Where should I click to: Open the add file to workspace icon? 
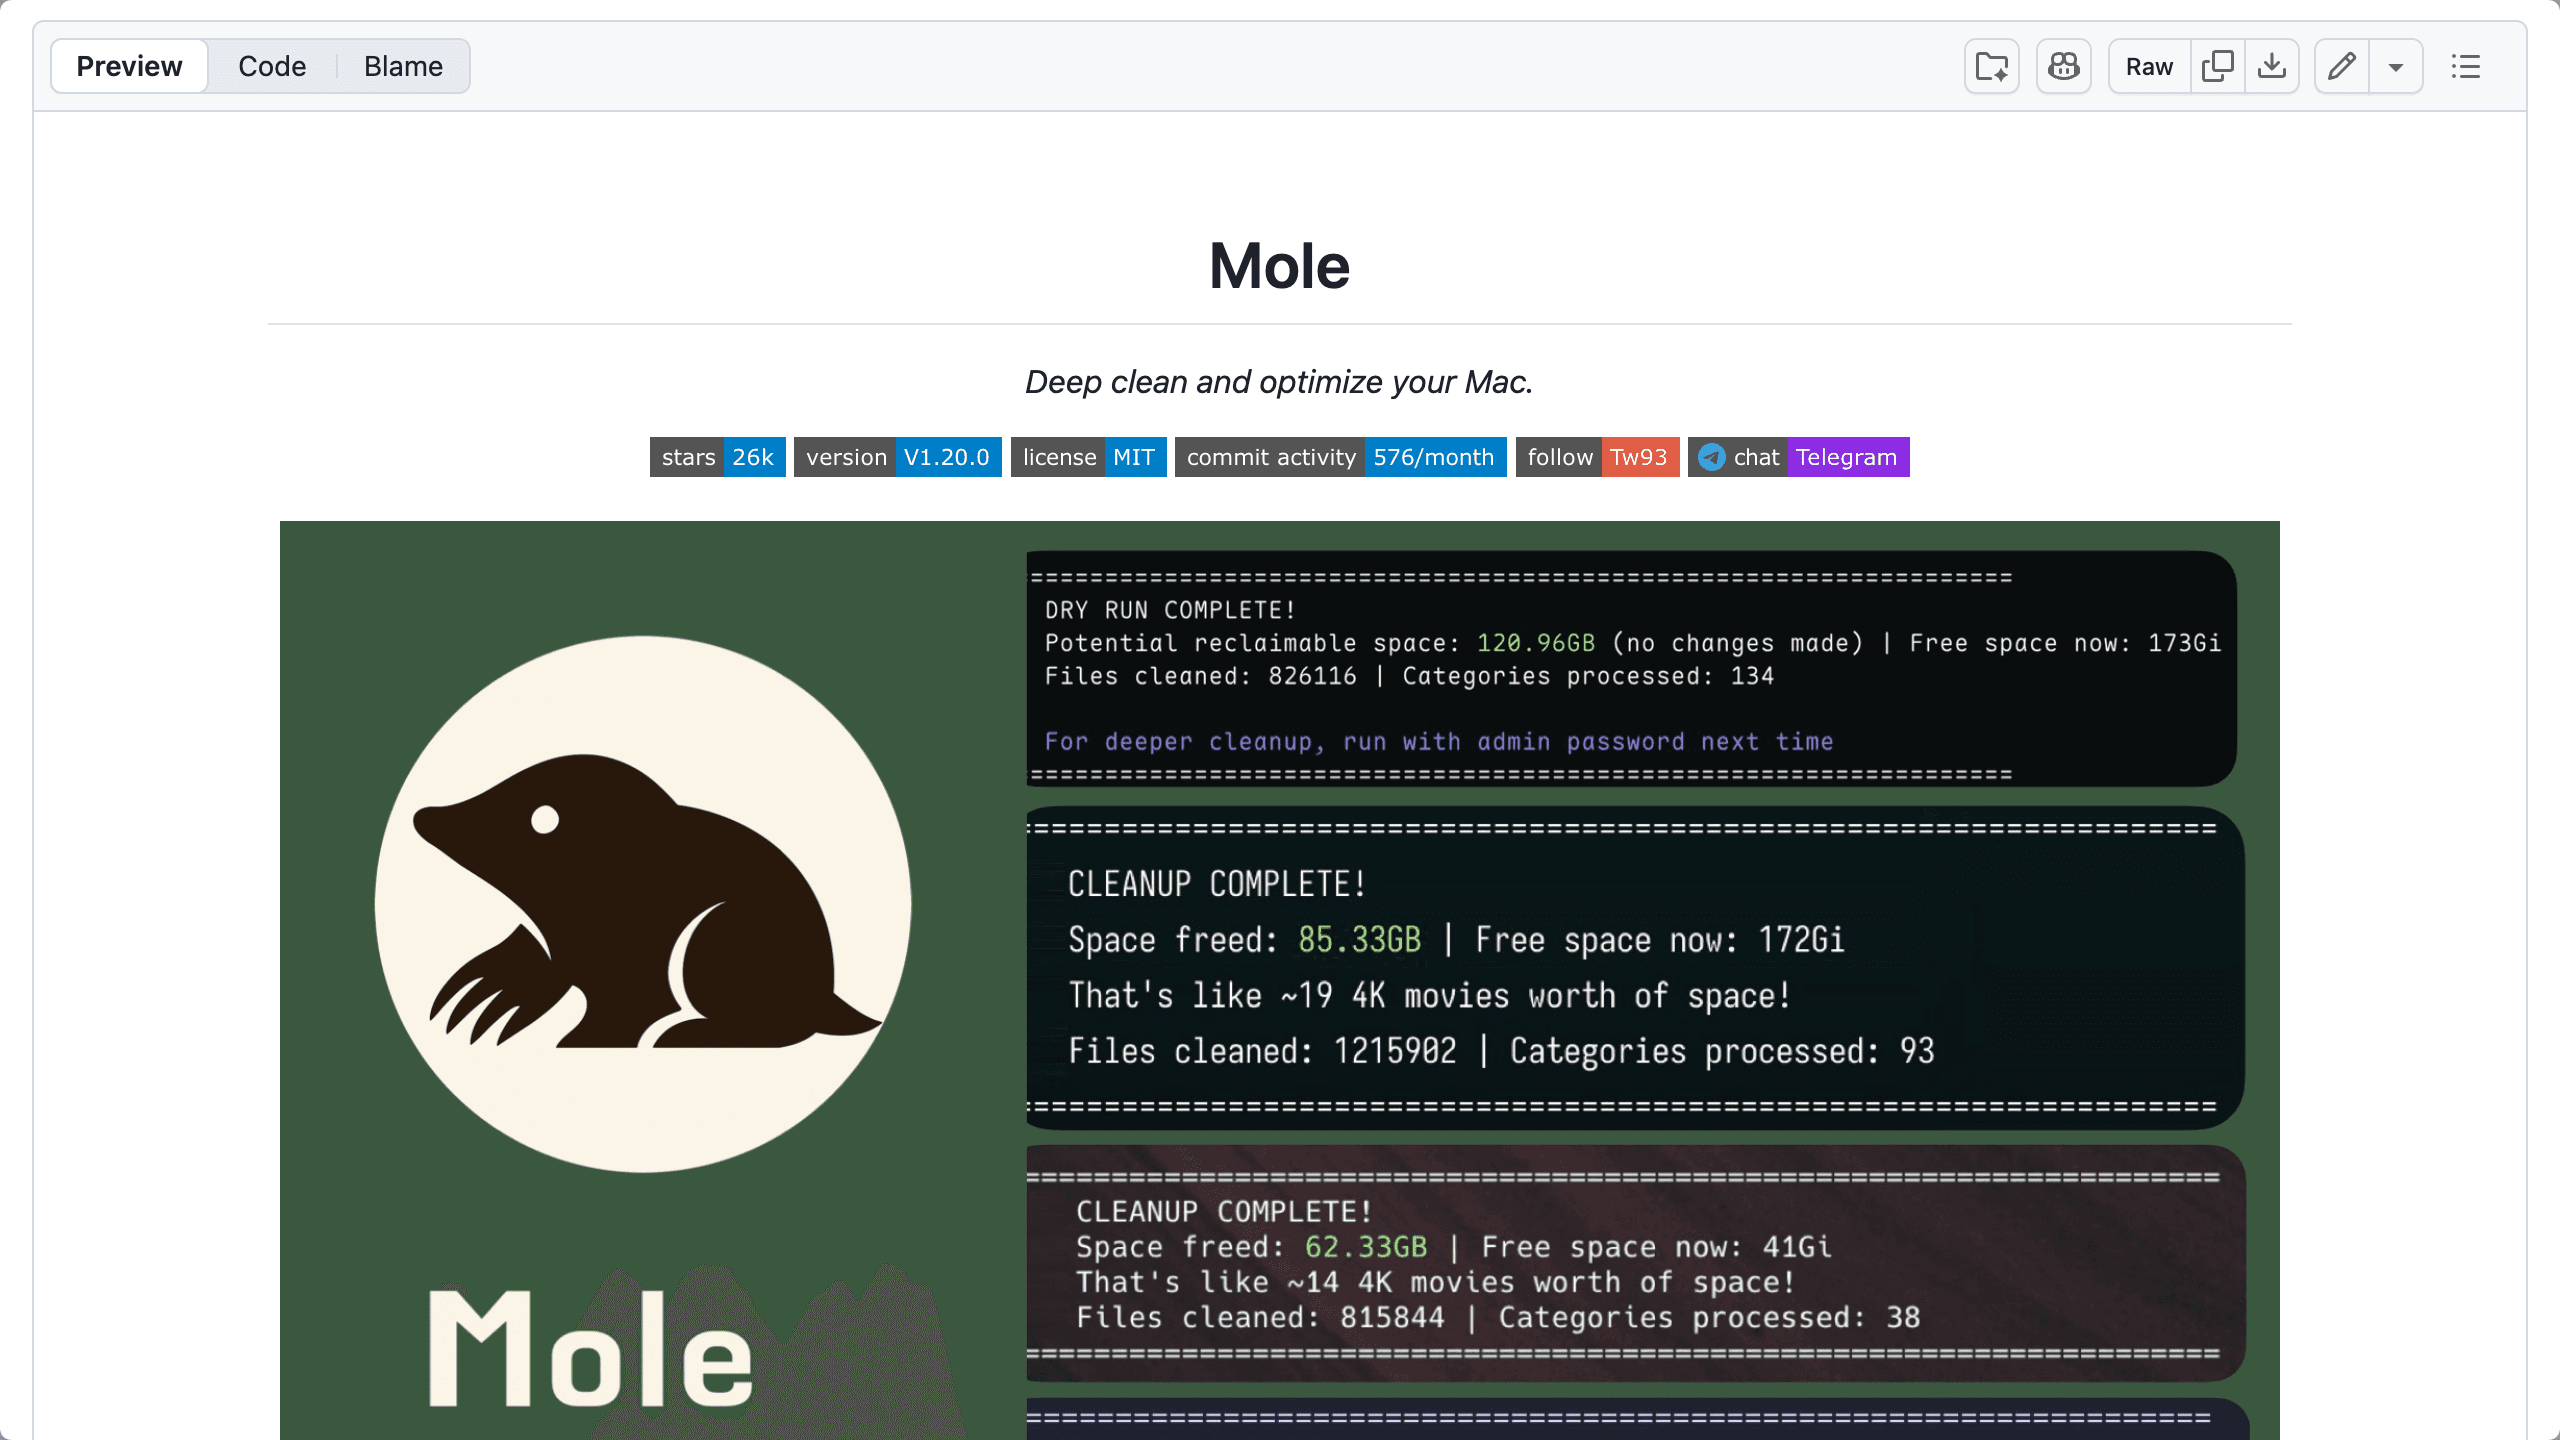(1990, 65)
